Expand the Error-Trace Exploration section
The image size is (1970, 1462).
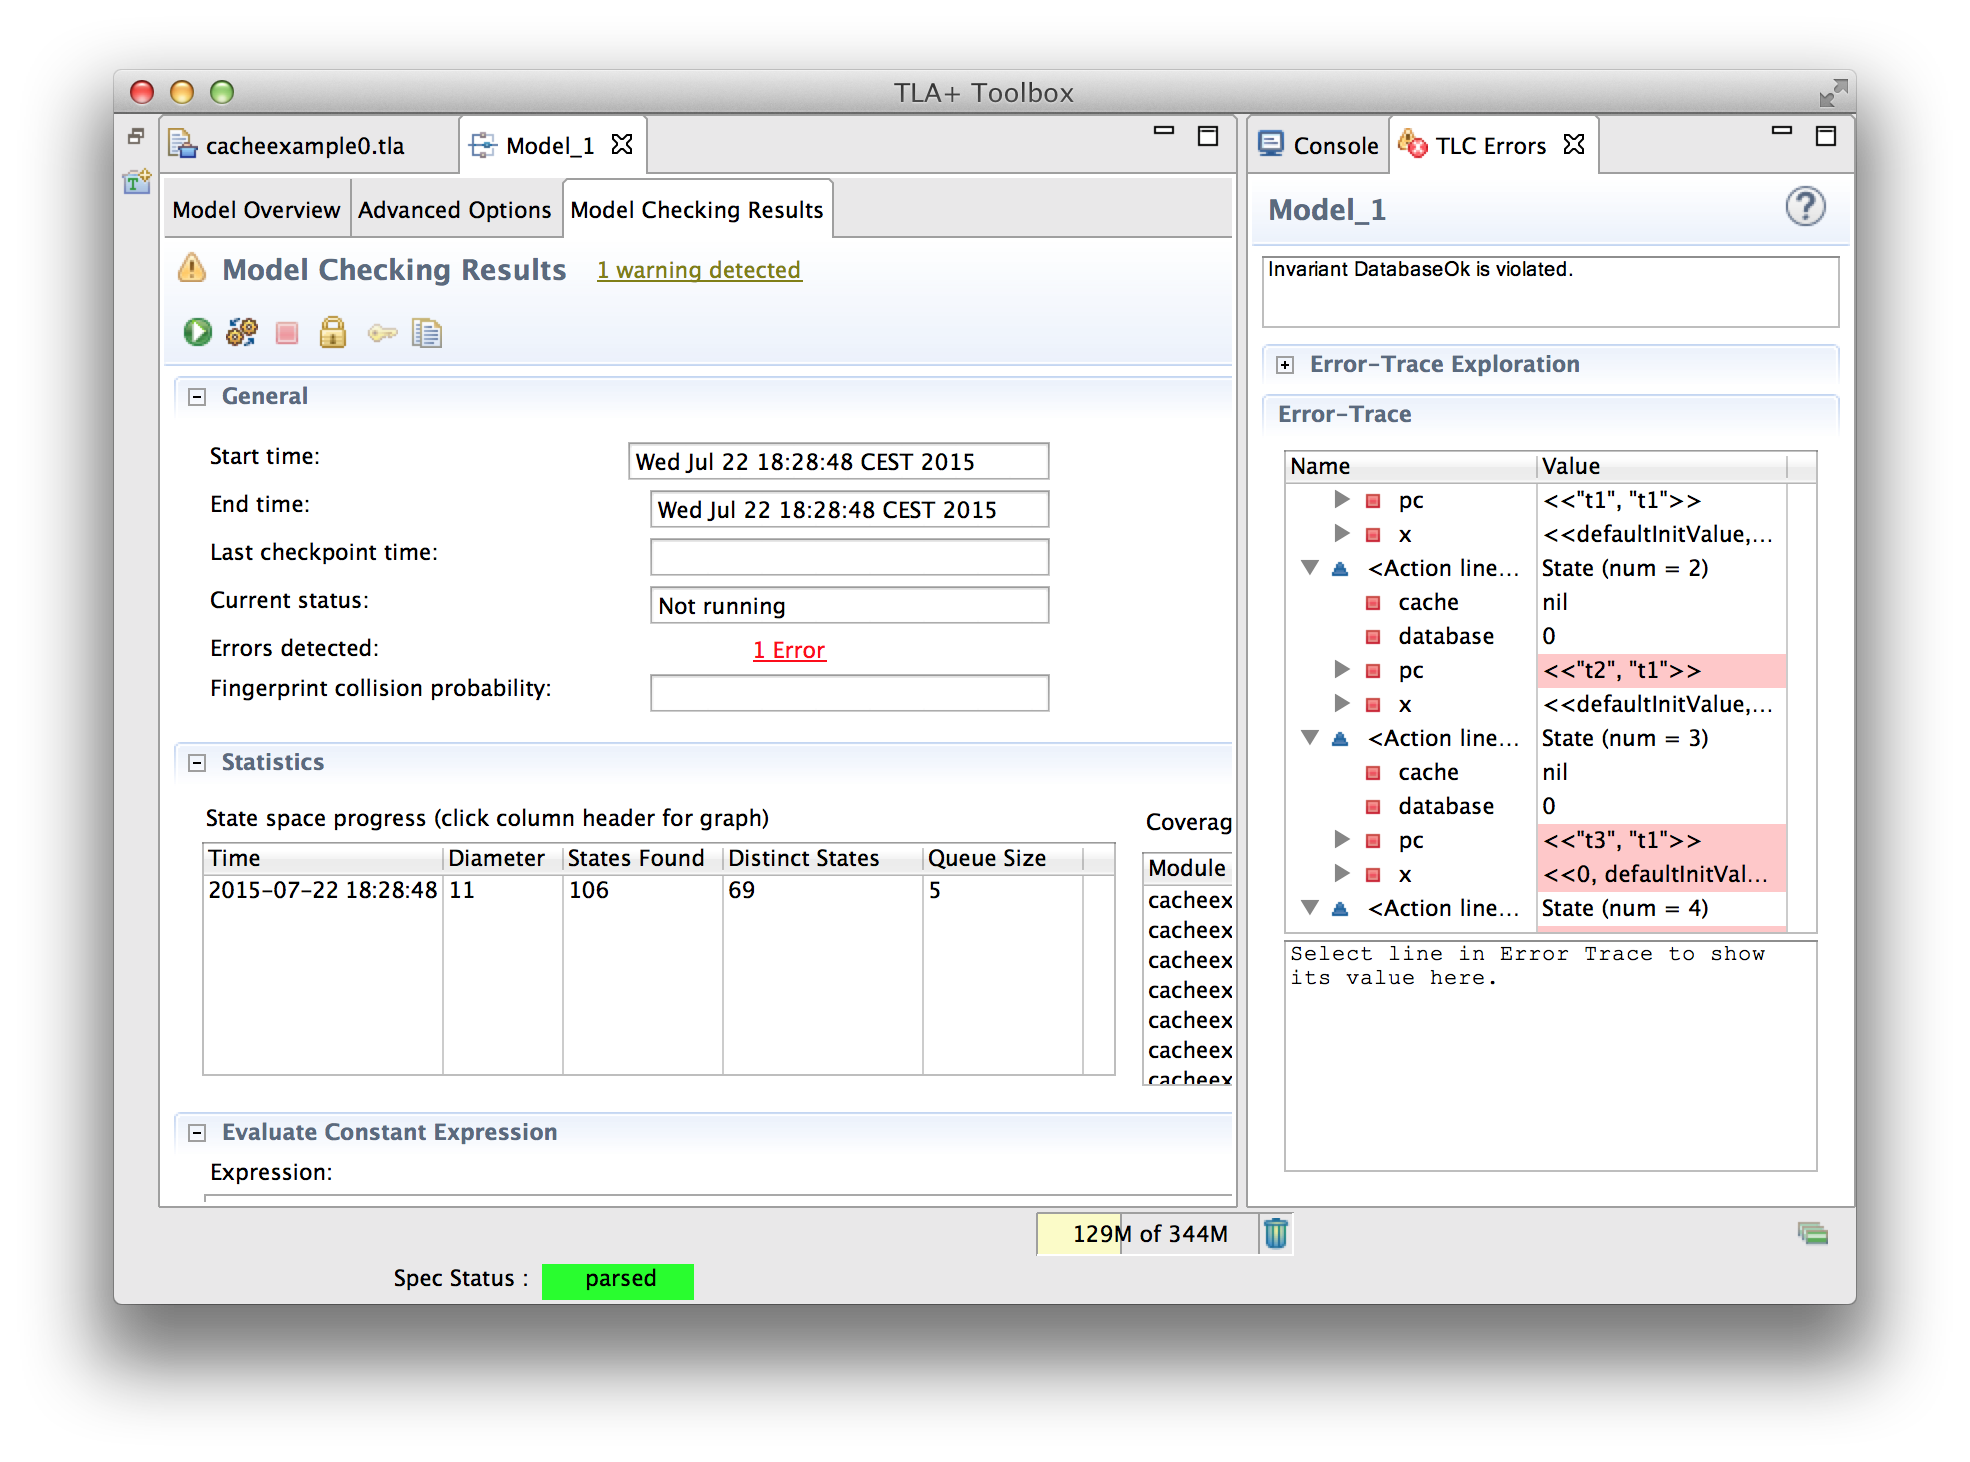(x=1285, y=364)
